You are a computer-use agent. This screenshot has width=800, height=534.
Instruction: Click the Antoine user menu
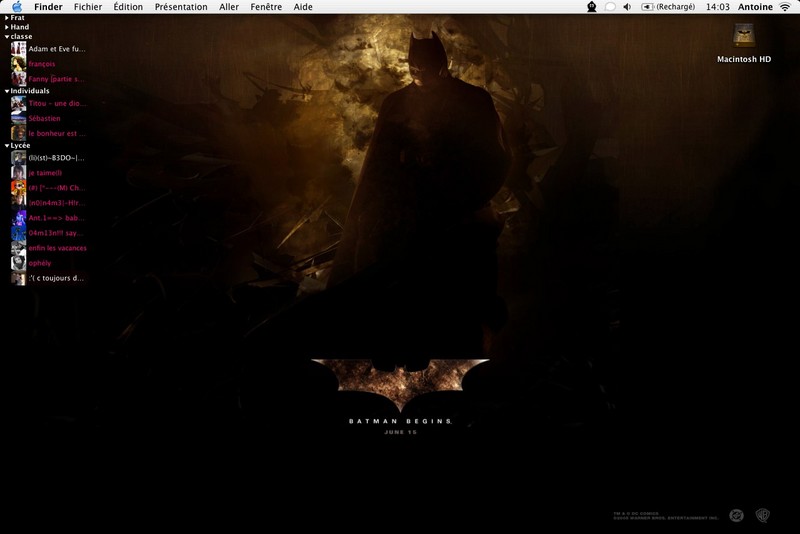point(755,7)
